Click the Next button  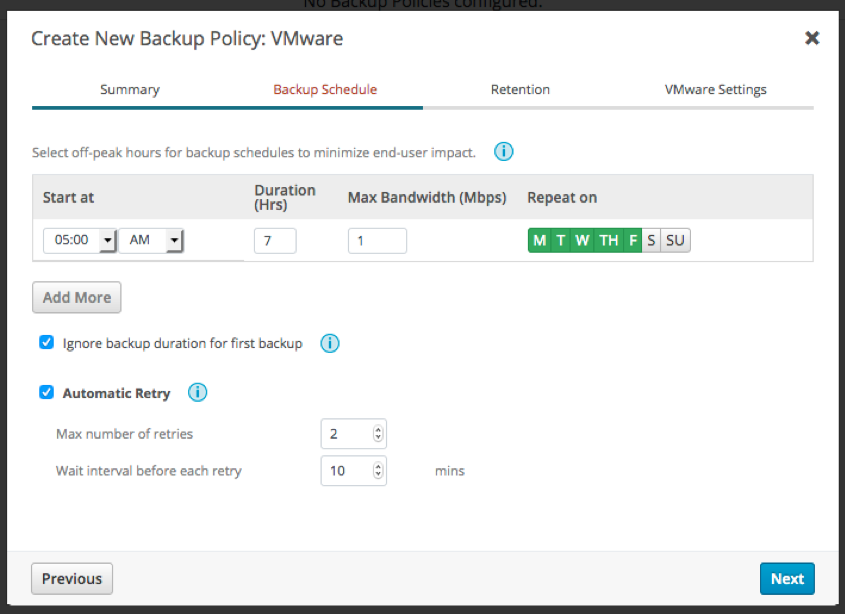[x=787, y=578]
